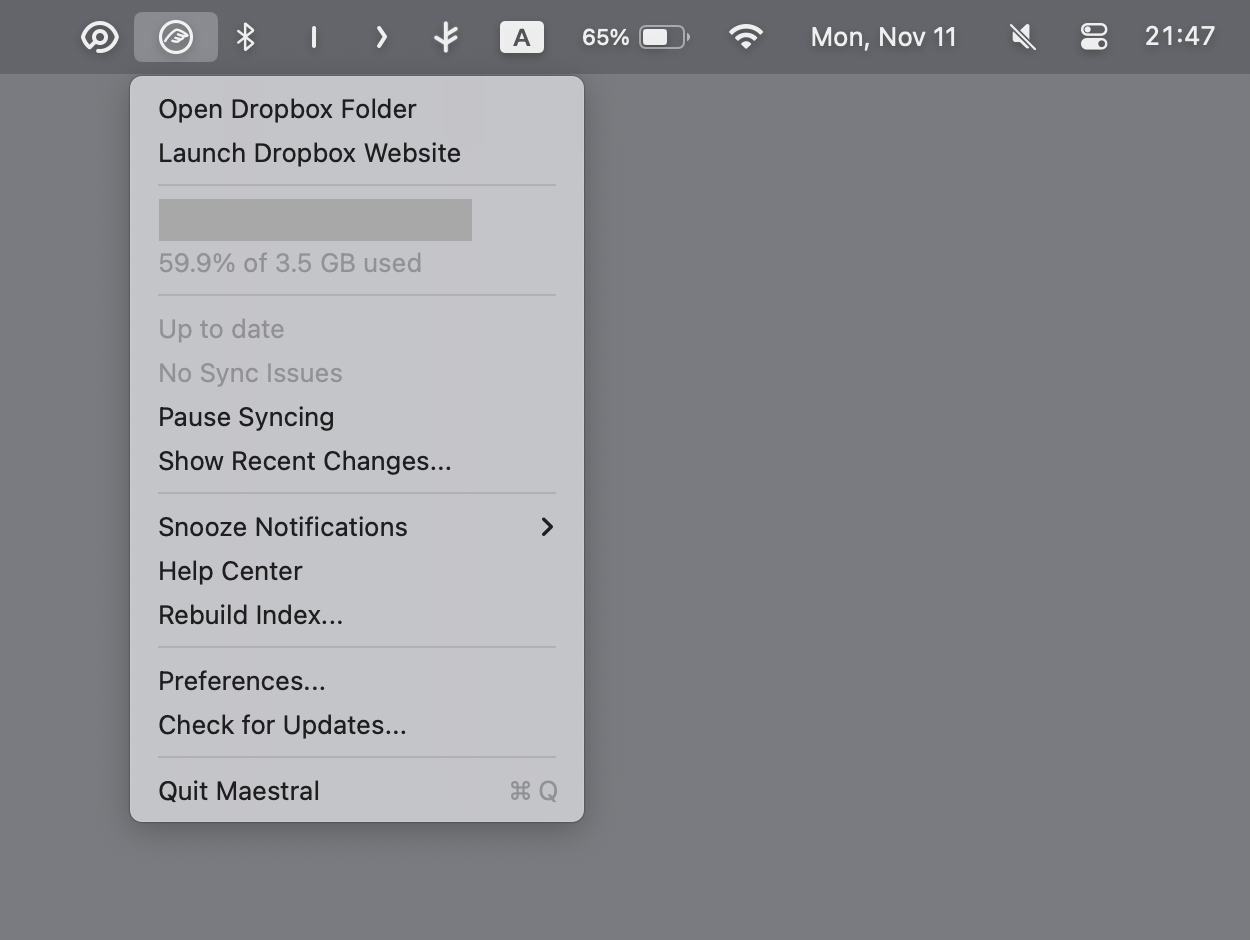Image resolution: width=1250 pixels, height=940 pixels.
Task: Click the clock showing 21:47
Action: point(1180,36)
